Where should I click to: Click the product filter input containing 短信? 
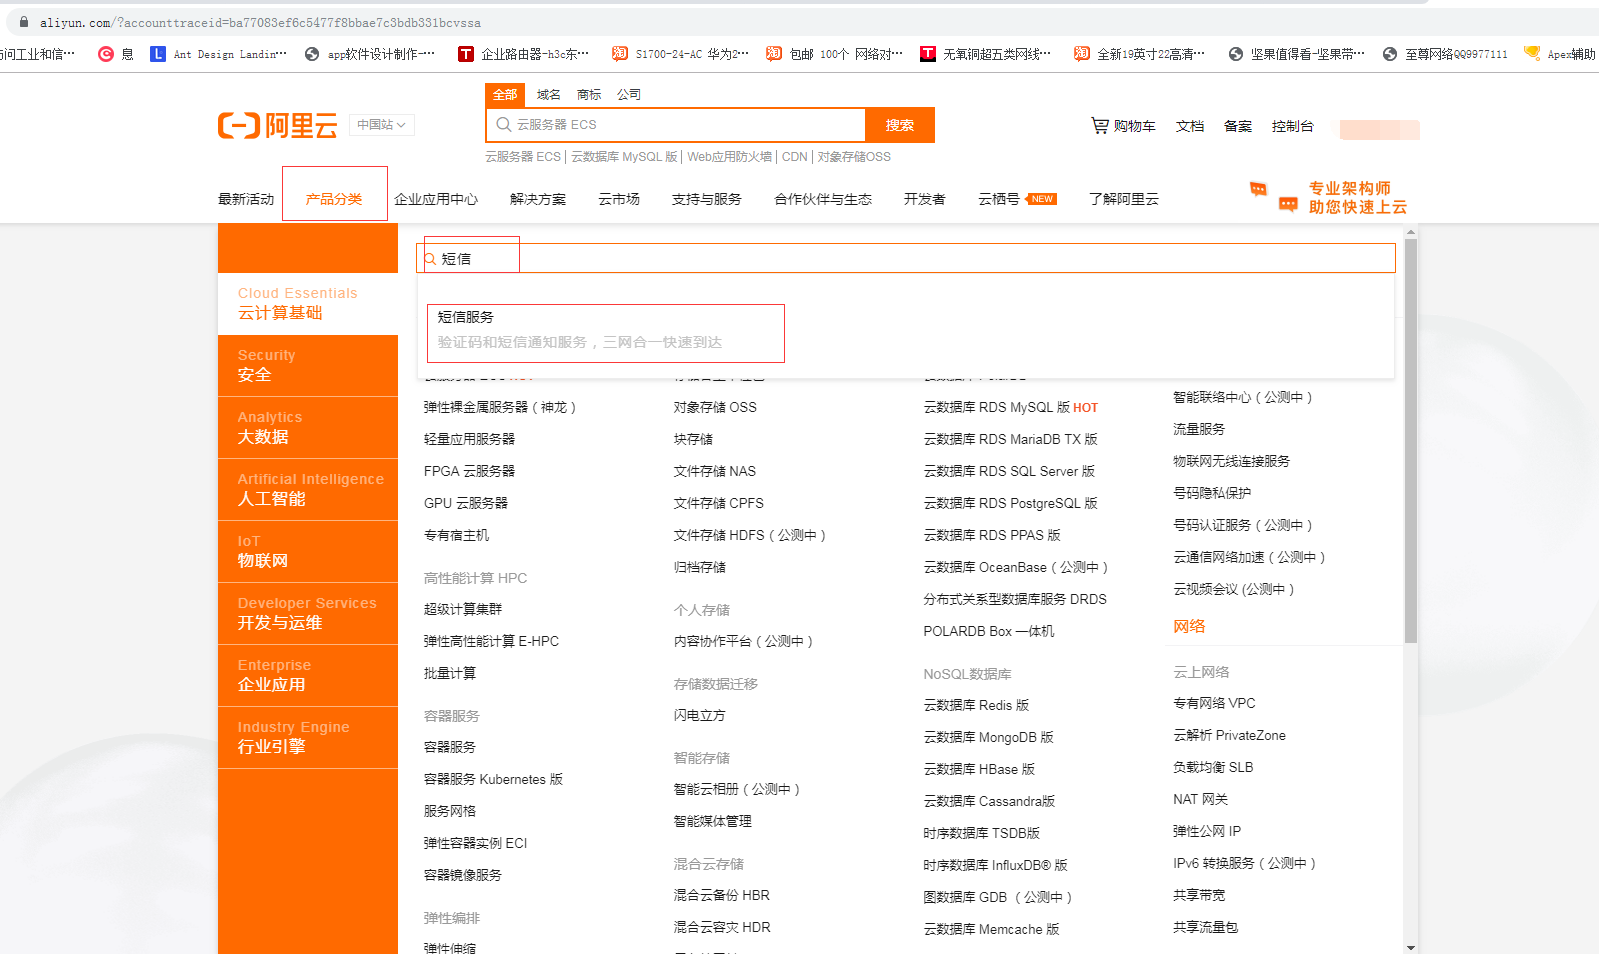pyautogui.click(x=906, y=259)
